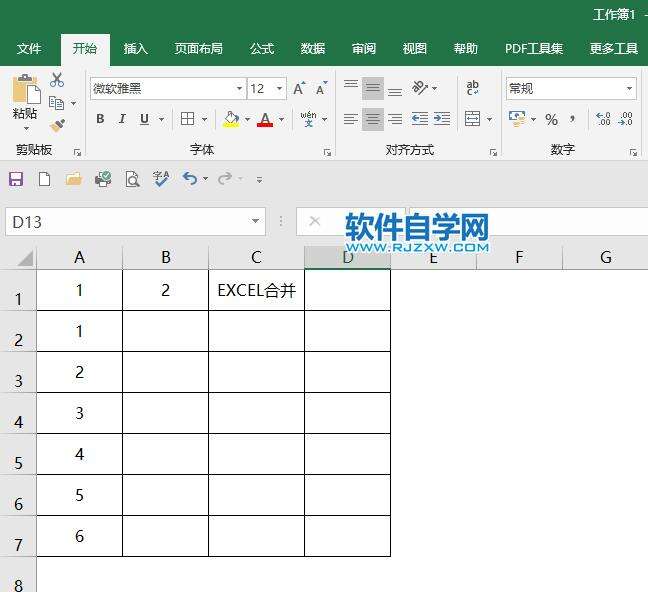The width and height of the screenshot is (648, 592).
Task: Click the quick print icon
Action: (x=103, y=179)
